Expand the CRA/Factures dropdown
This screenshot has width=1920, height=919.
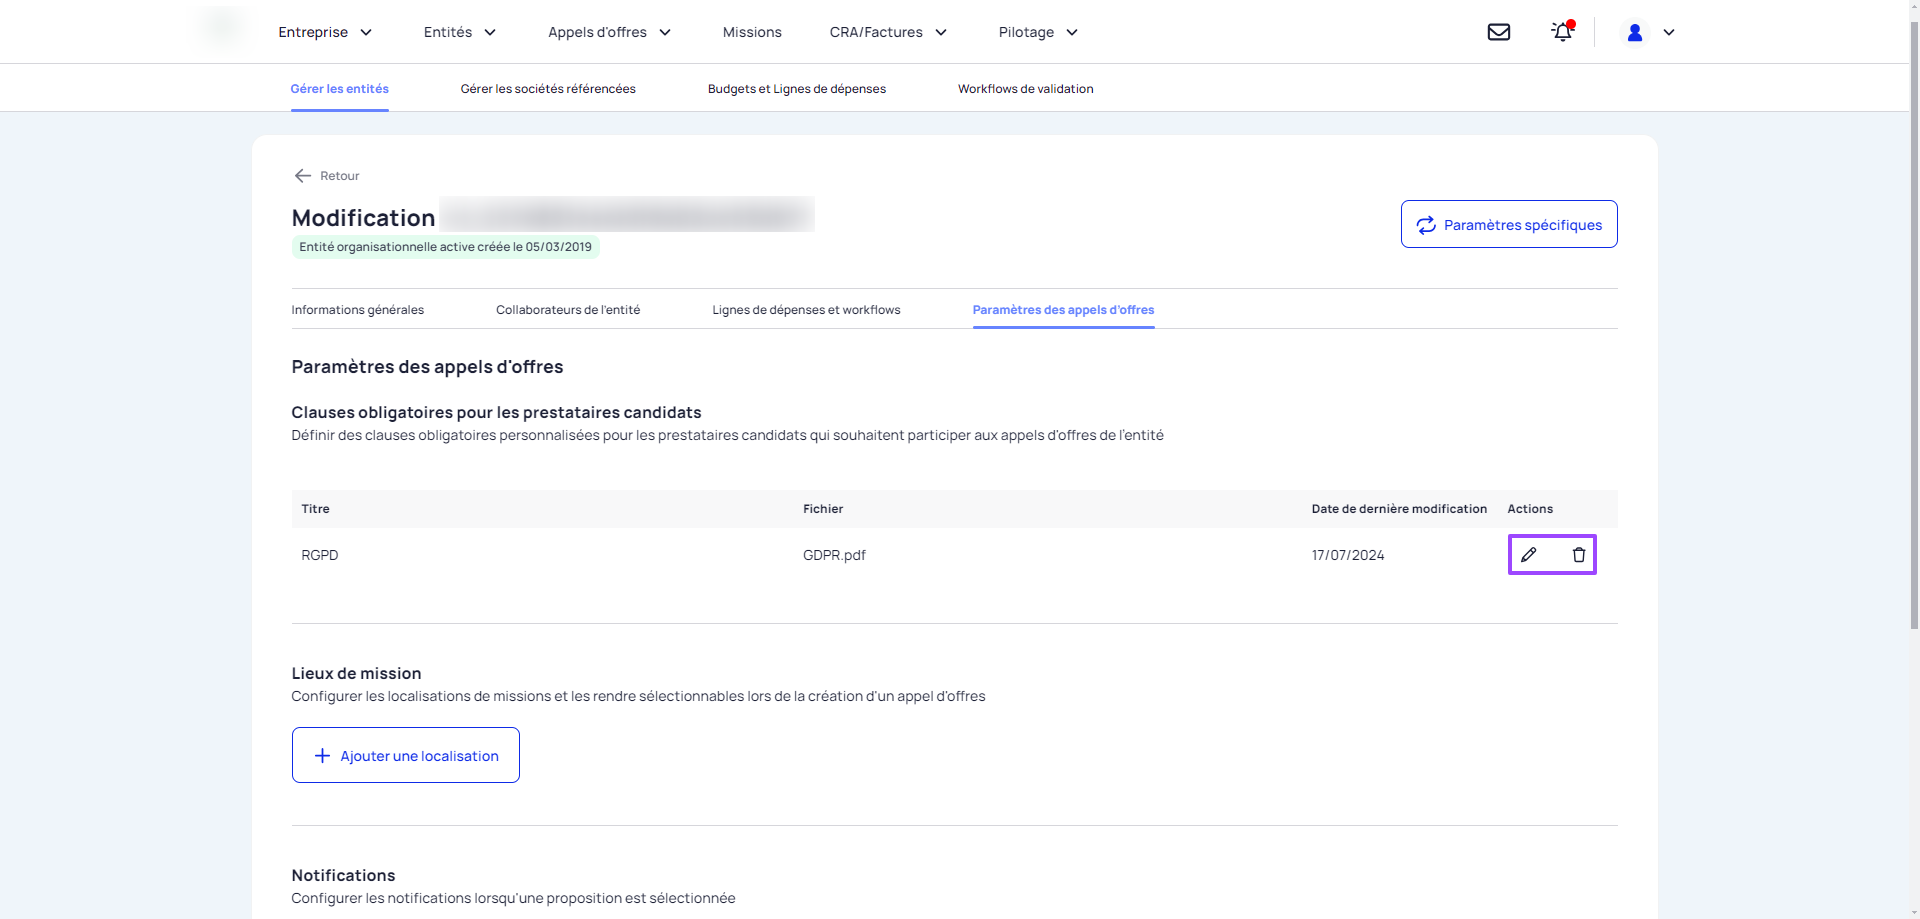(x=888, y=32)
